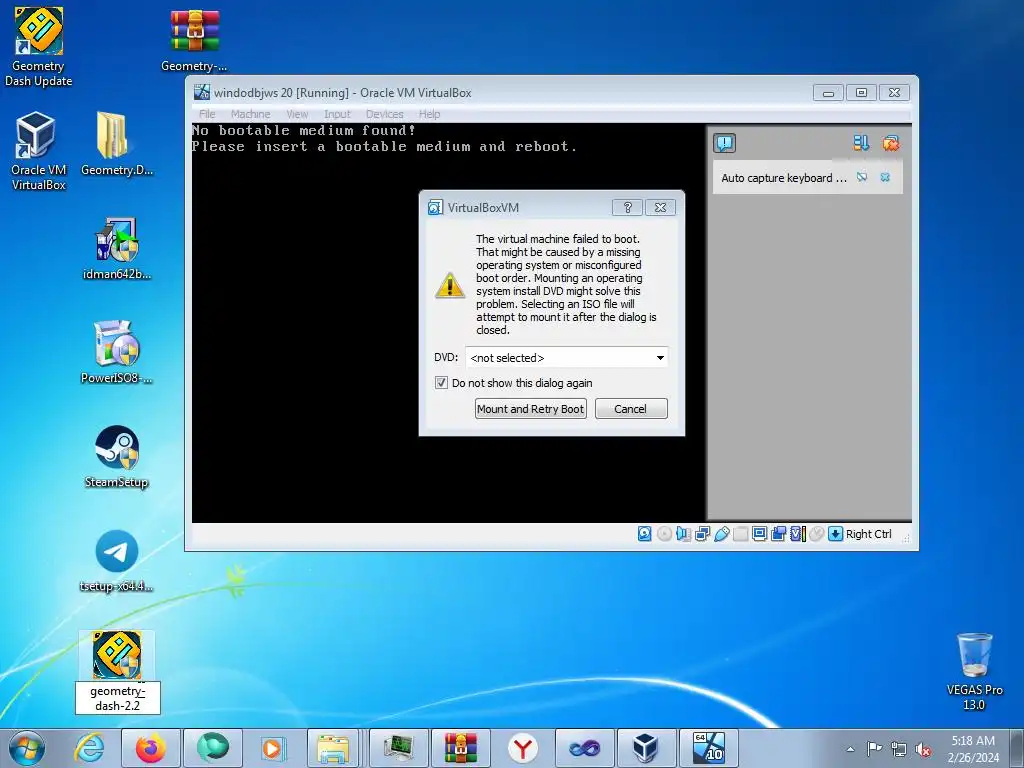This screenshot has height=768, width=1024.
Task: Click the remove all notifications icon
Action: (890, 143)
